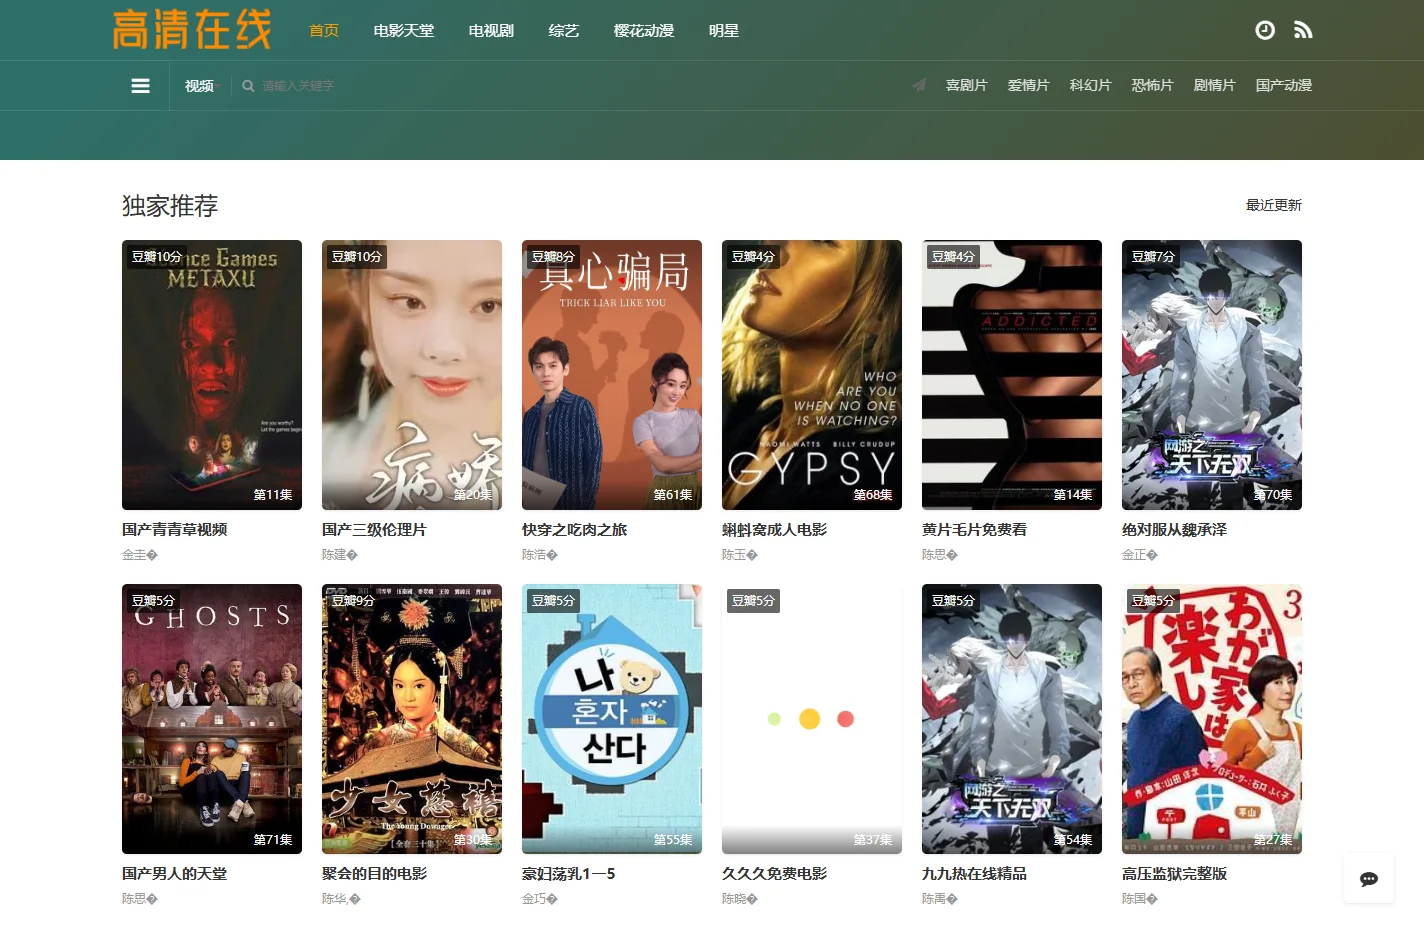This screenshot has height=933, width=1424.
Task: Open the Addicted poster thumbnail
Action: coord(1012,375)
